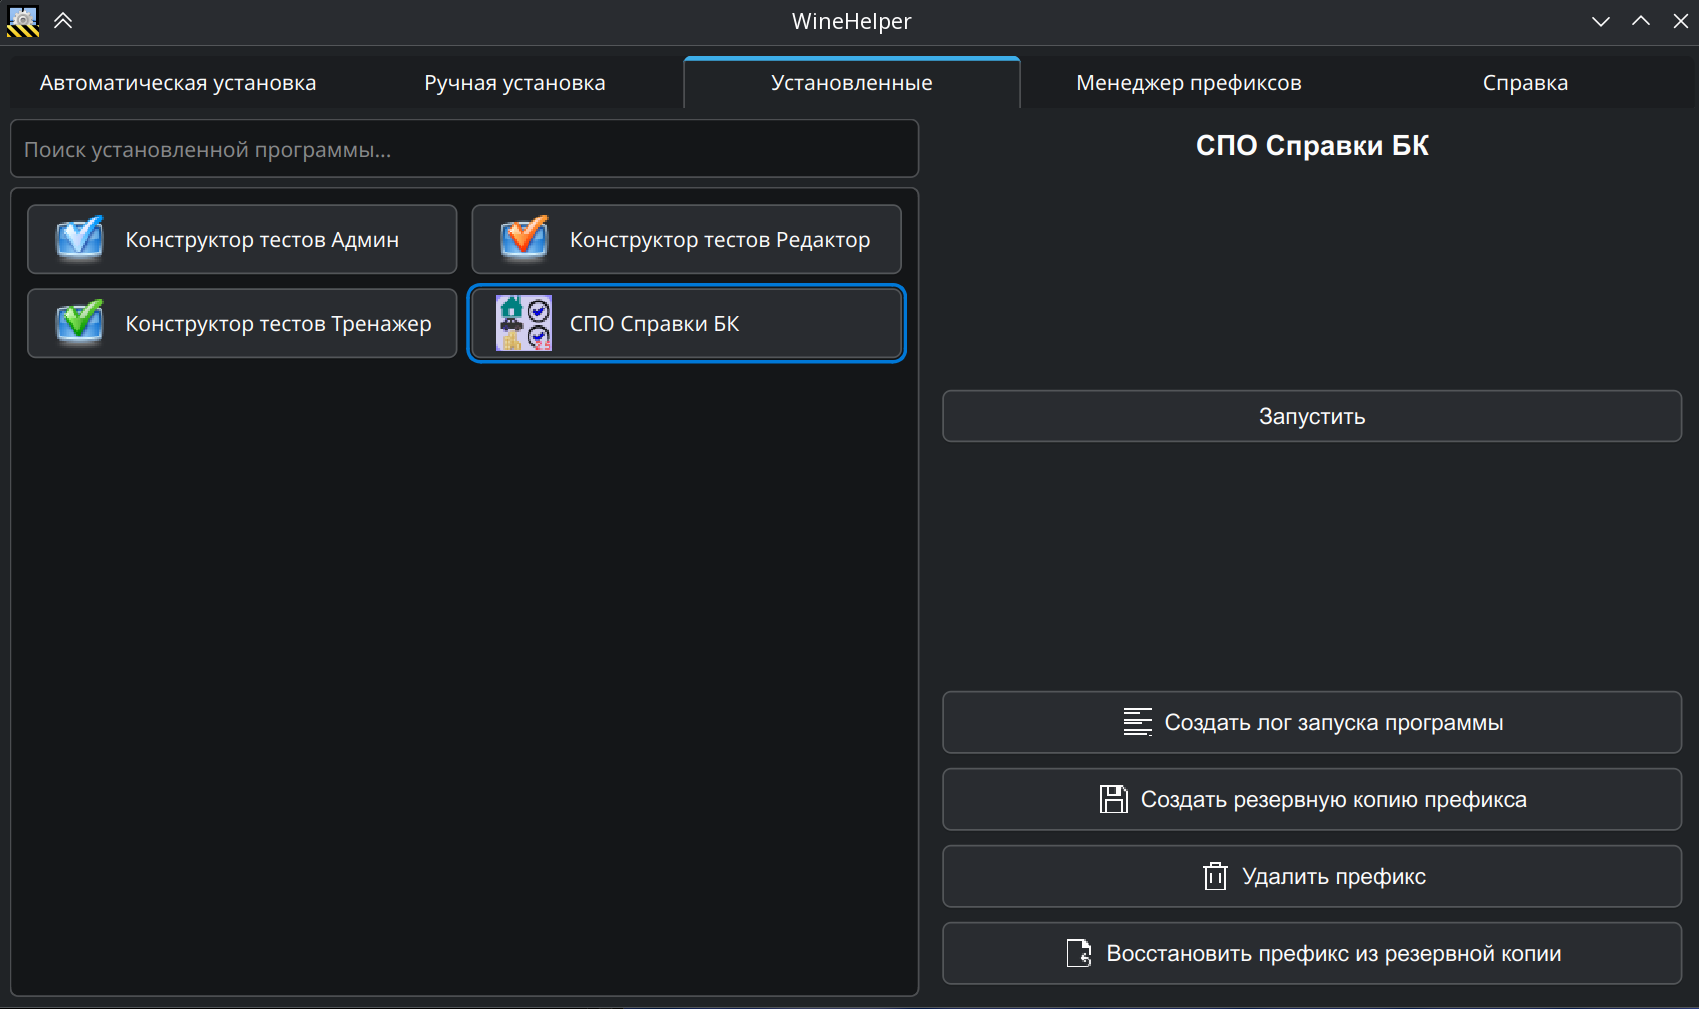
Task: Click the Конструктор тестов Тренажер green checkmark icon
Action: 80,323
